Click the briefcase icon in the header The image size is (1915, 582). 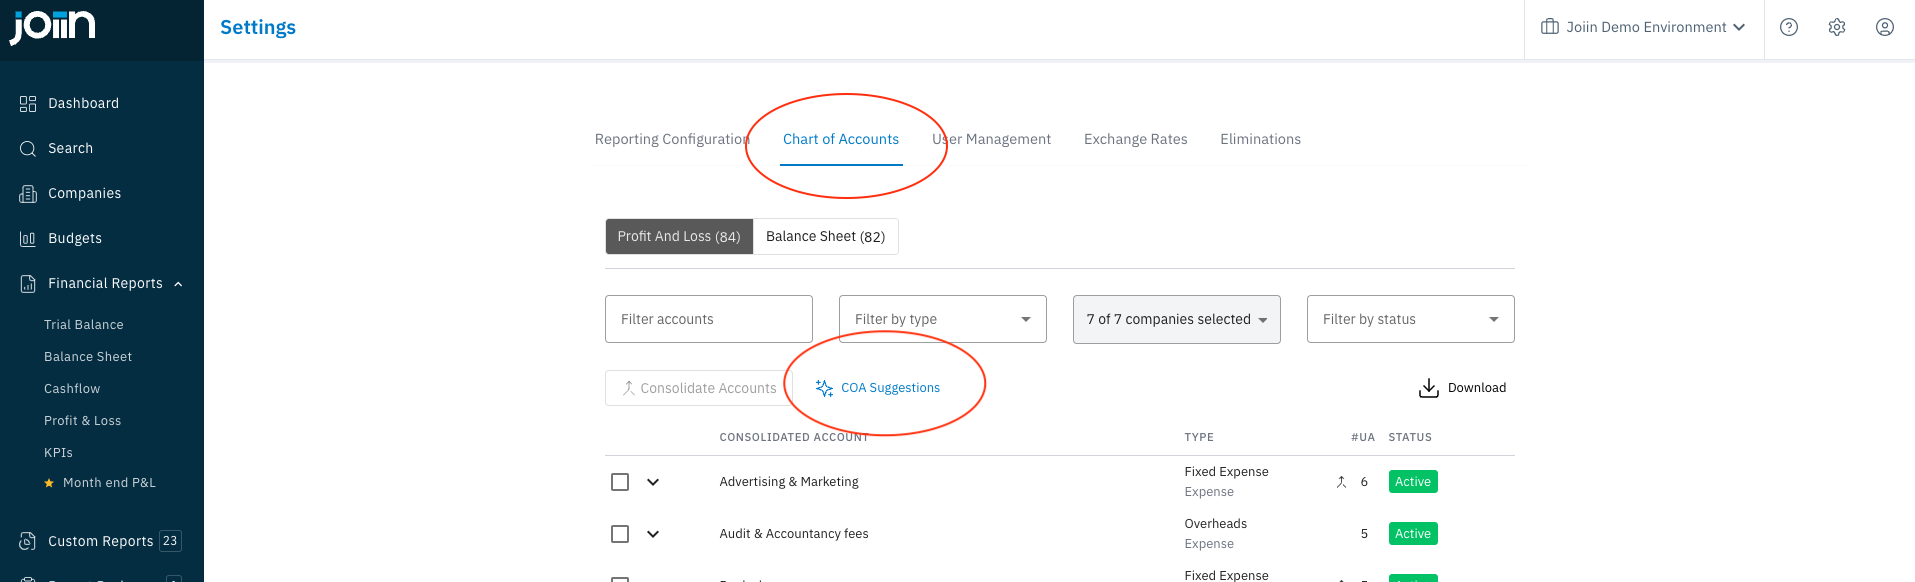1550,27
